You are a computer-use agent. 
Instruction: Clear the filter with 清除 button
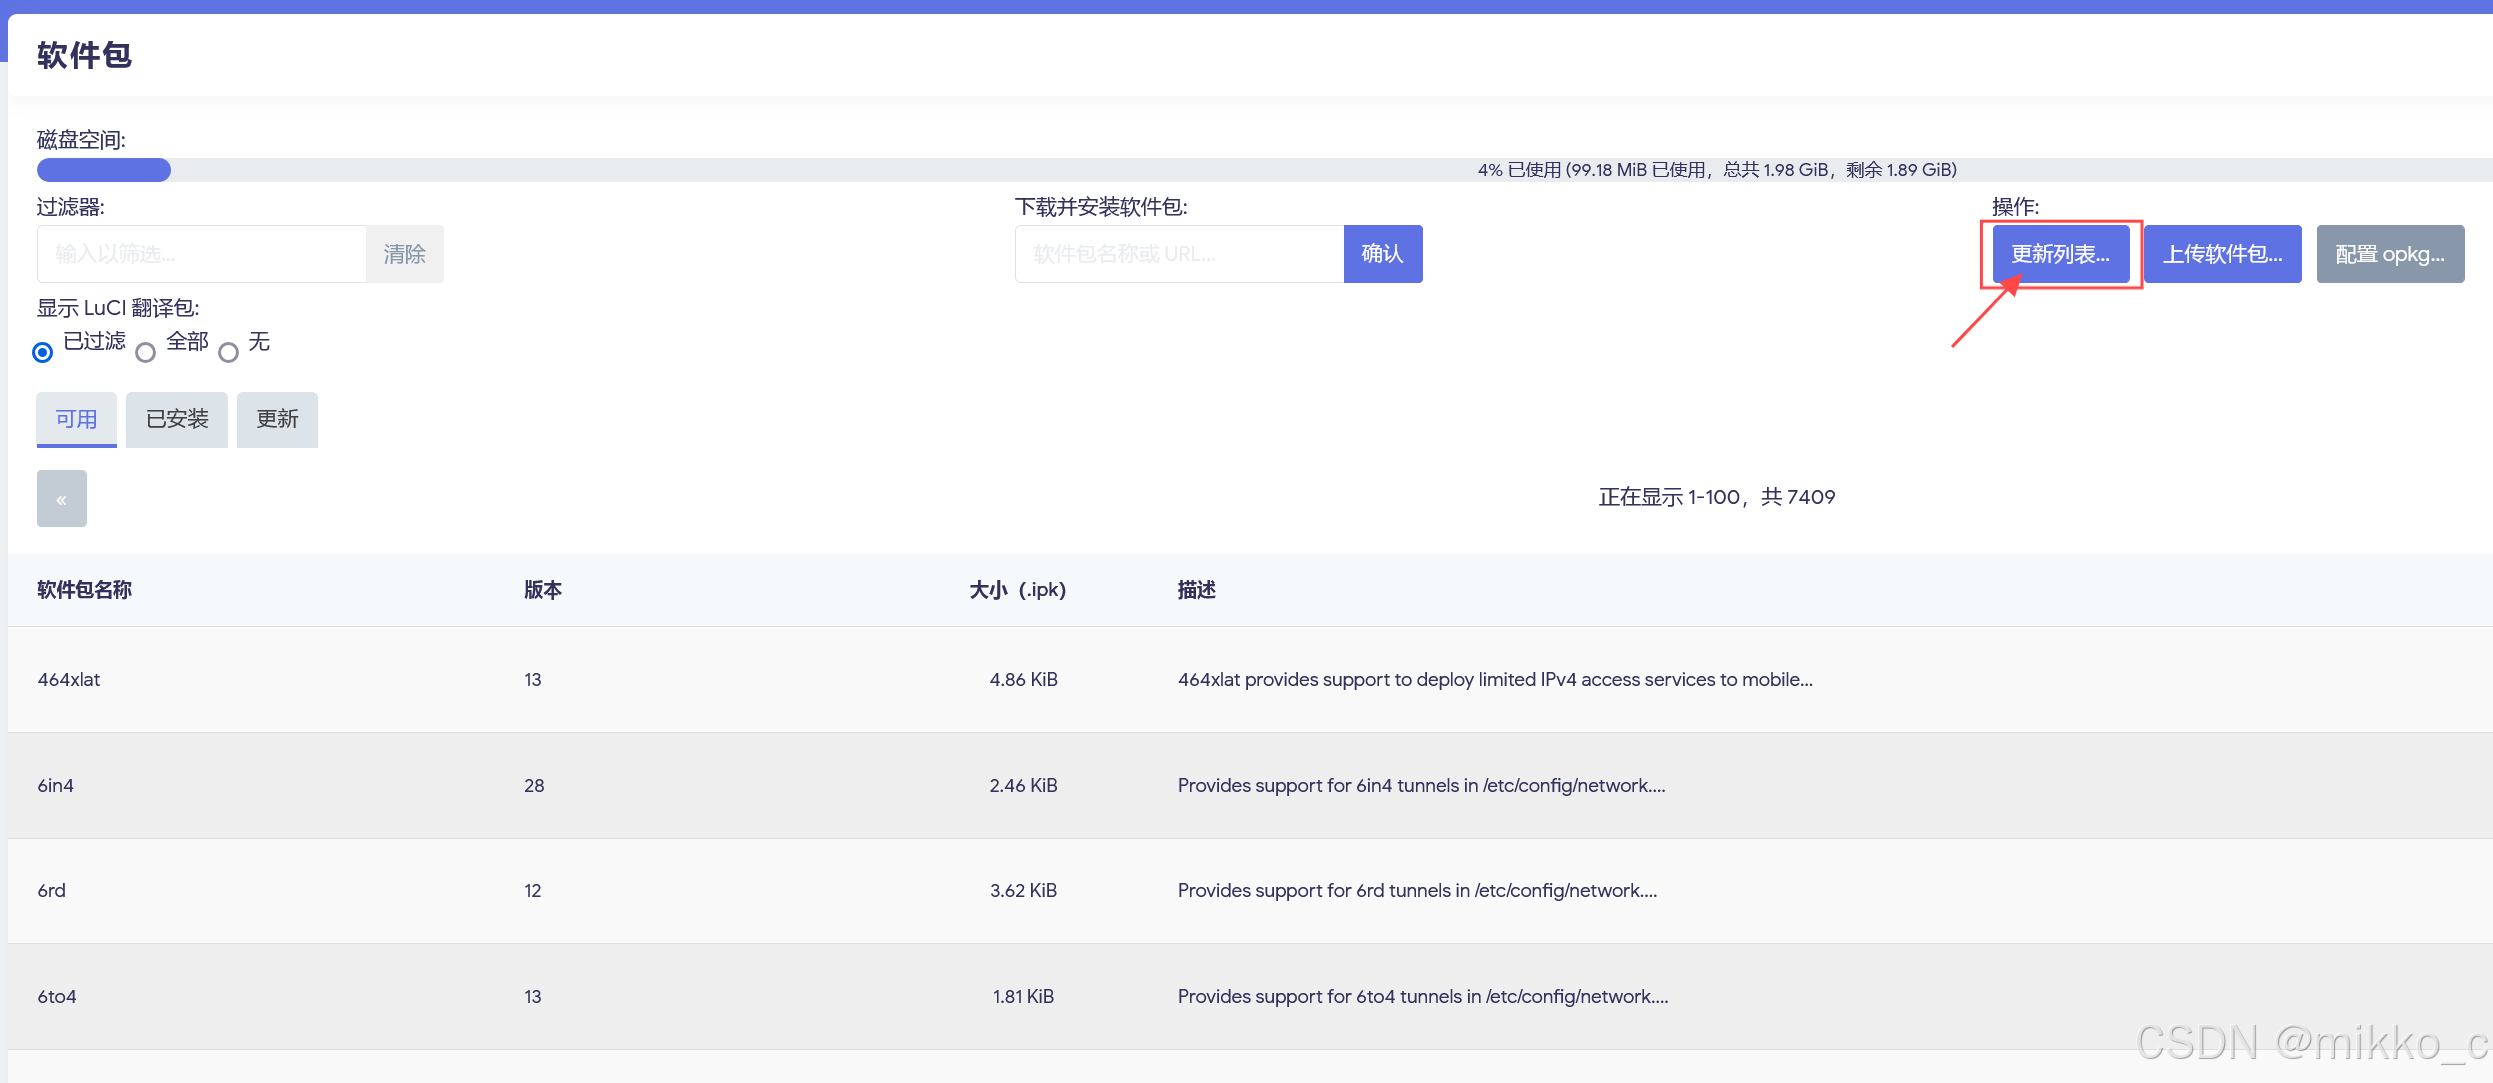click(x=404, y=254)
